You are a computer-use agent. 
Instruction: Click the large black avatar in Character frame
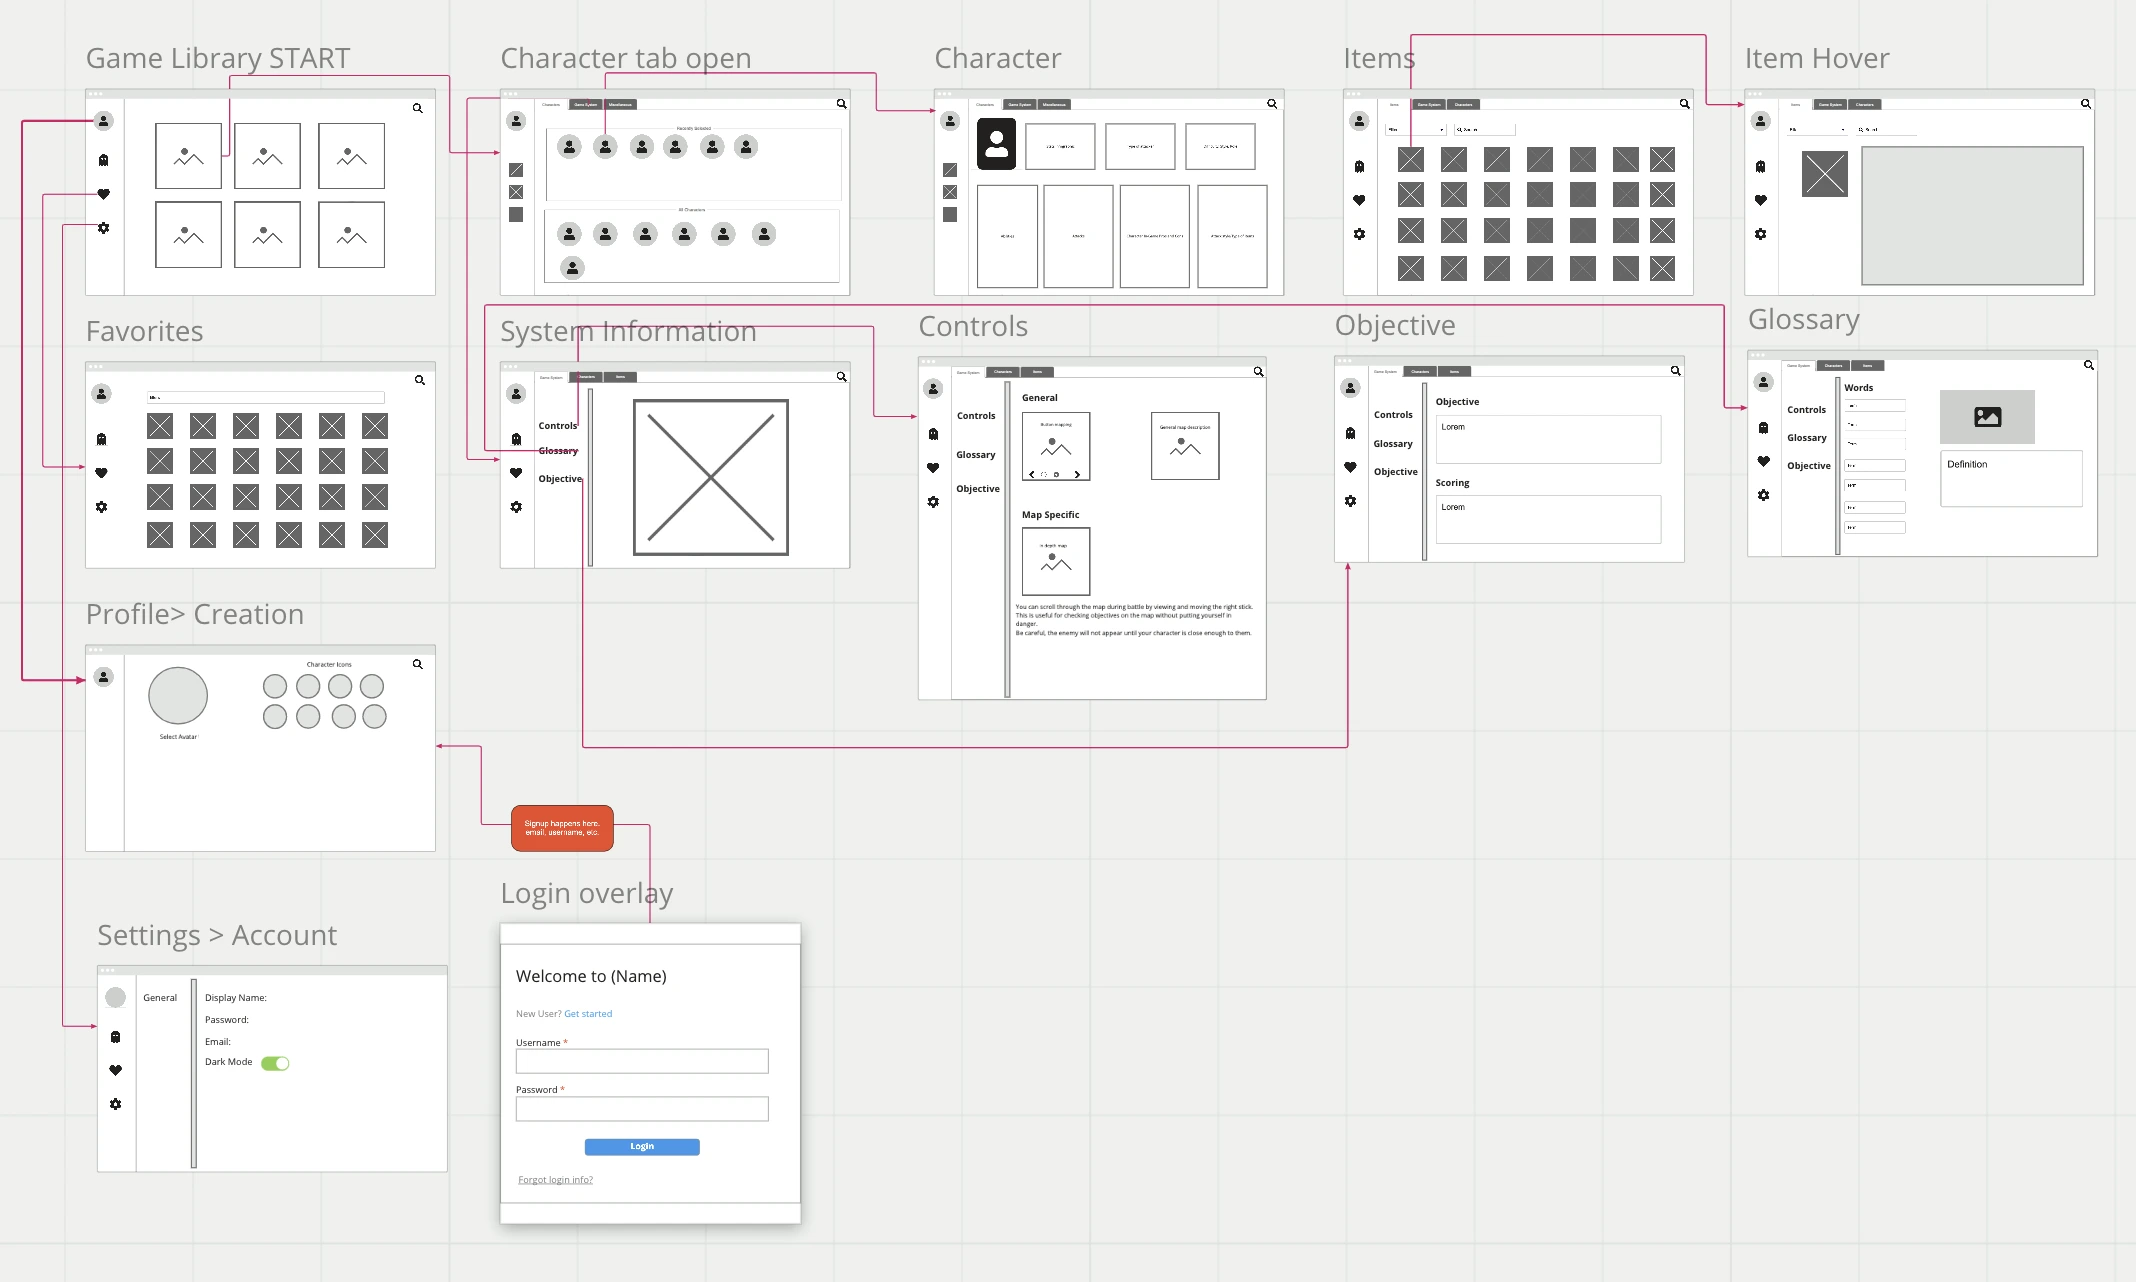pyautogui.click(x=996, y=145)
